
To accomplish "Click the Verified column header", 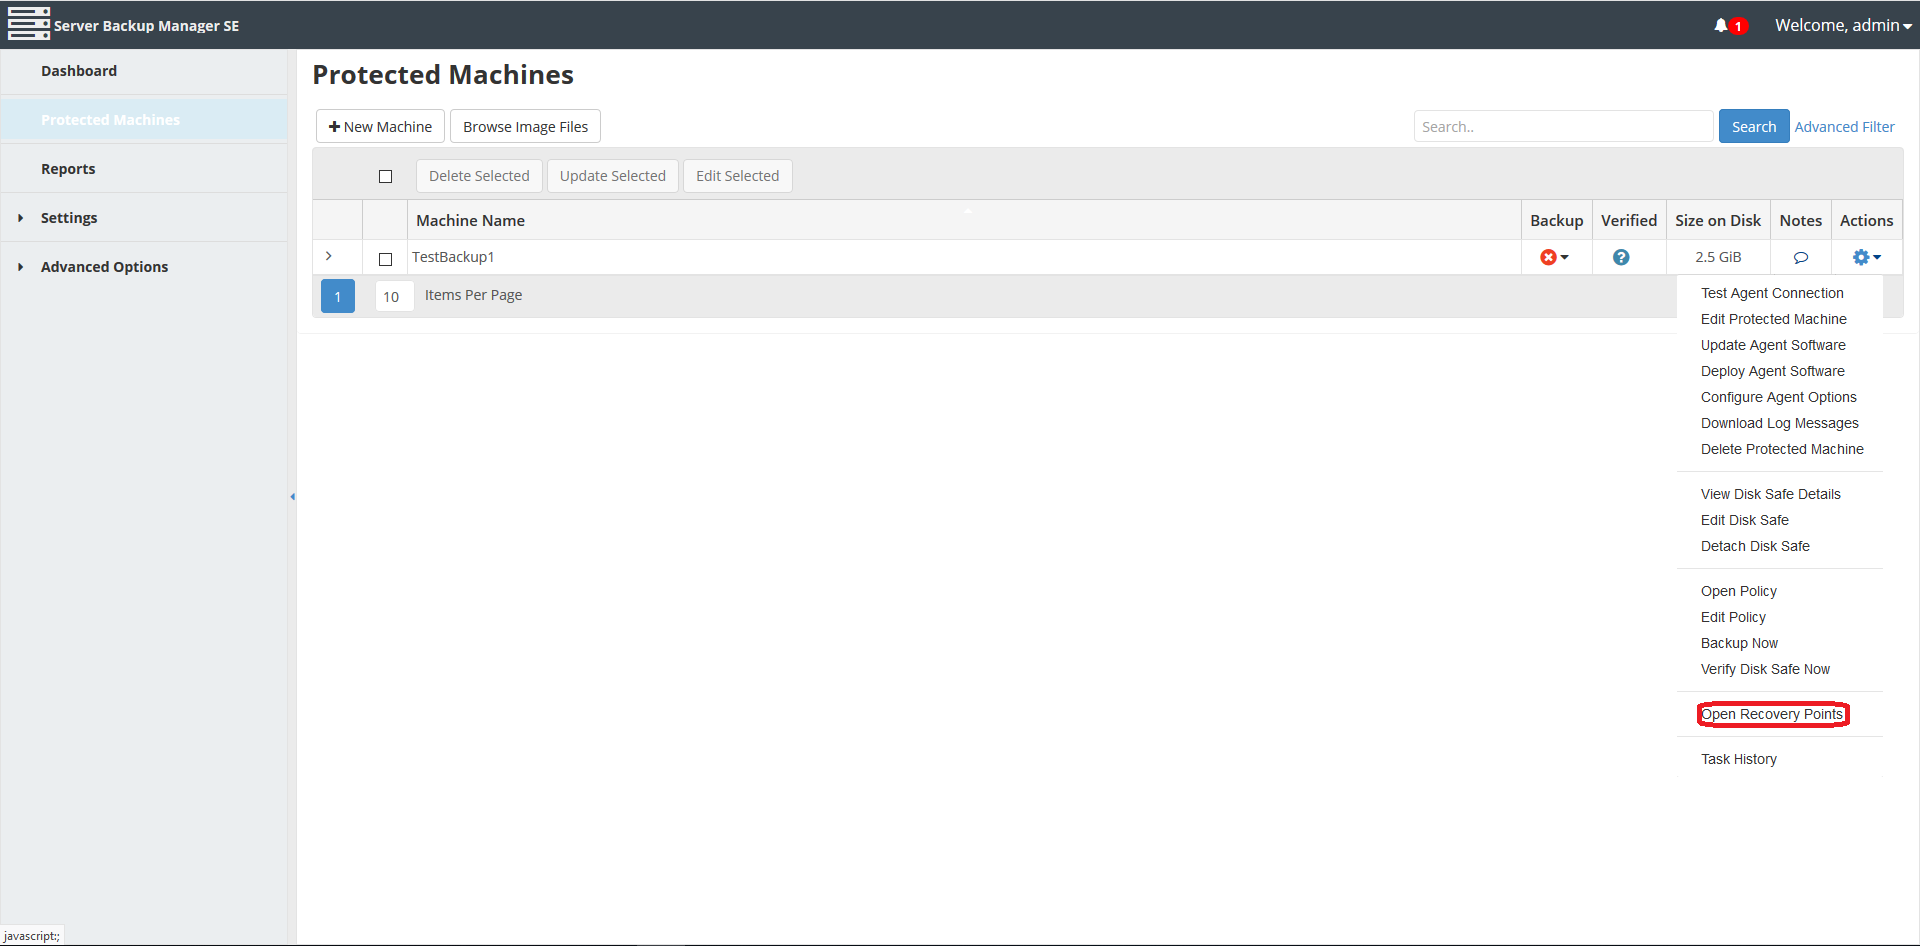I will click(x=1628, y=221).
